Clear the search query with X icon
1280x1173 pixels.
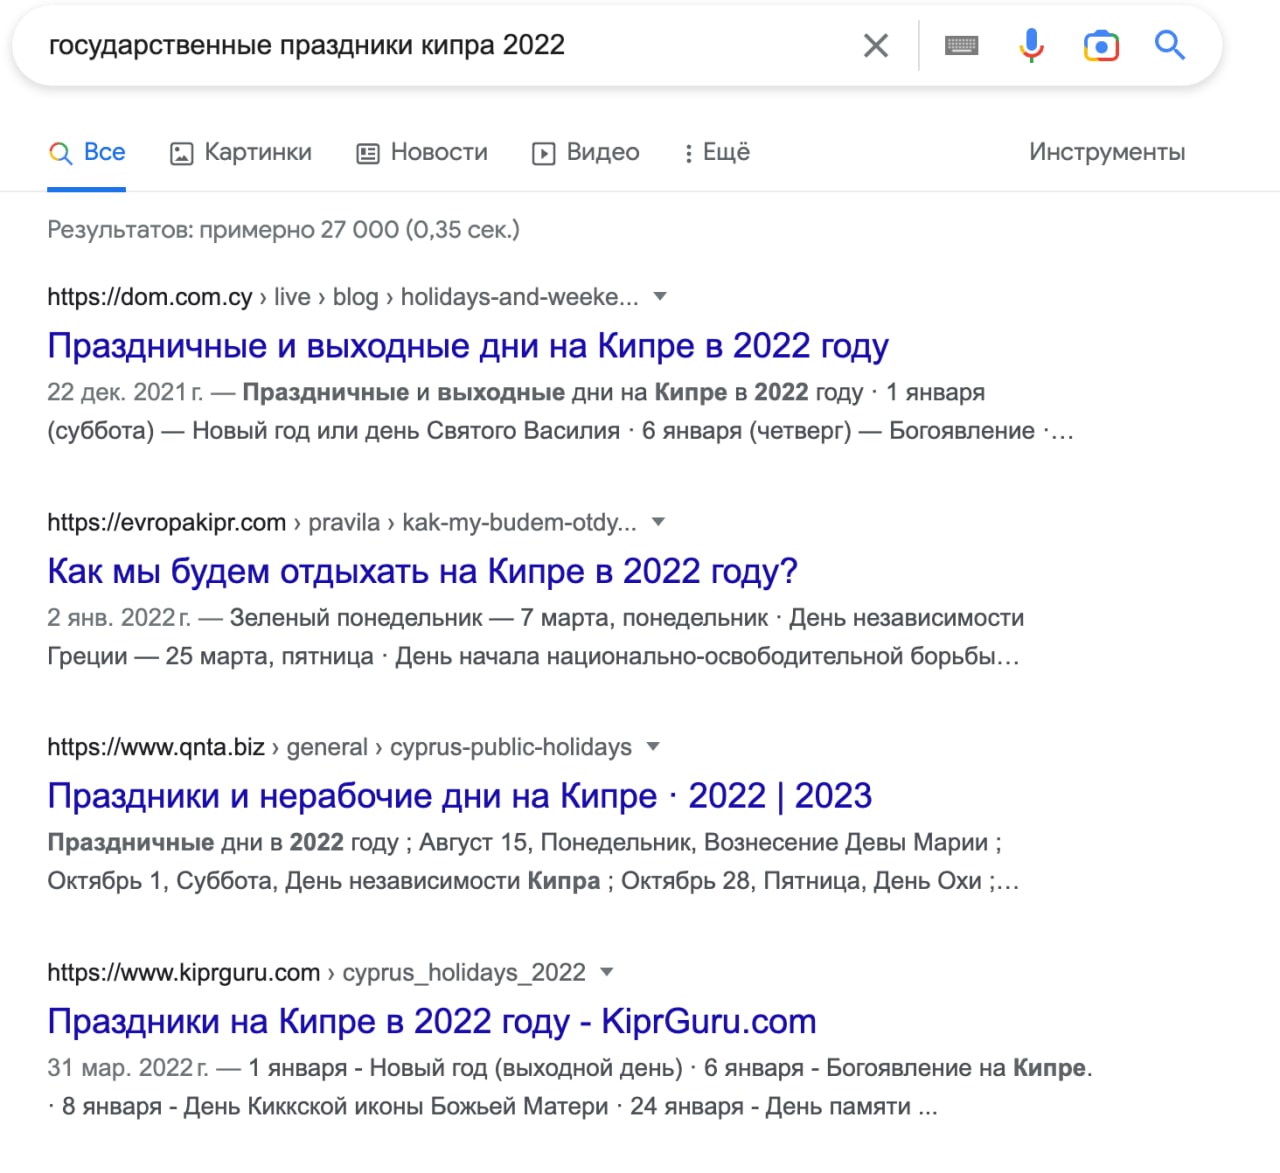click(875, 46)
